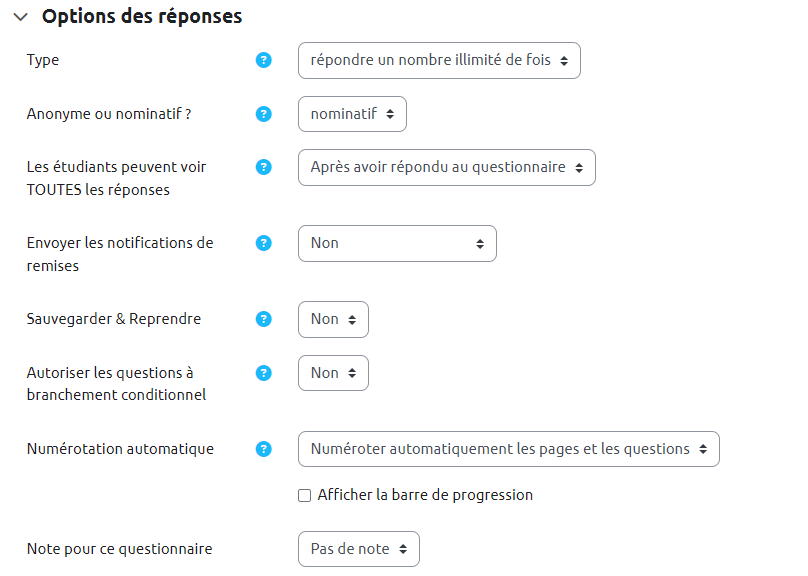Open the nominatif dropdown
The image size is (808, 576).
click(352, 114)
